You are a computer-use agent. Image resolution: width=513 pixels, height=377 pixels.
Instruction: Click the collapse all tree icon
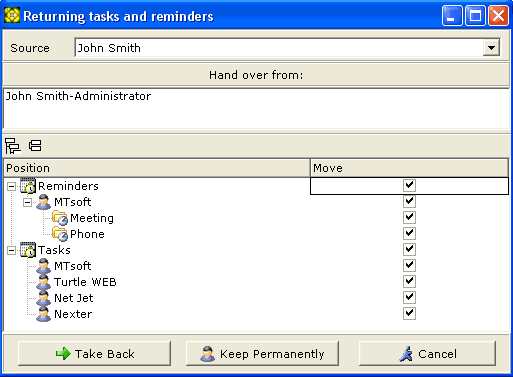35,146
